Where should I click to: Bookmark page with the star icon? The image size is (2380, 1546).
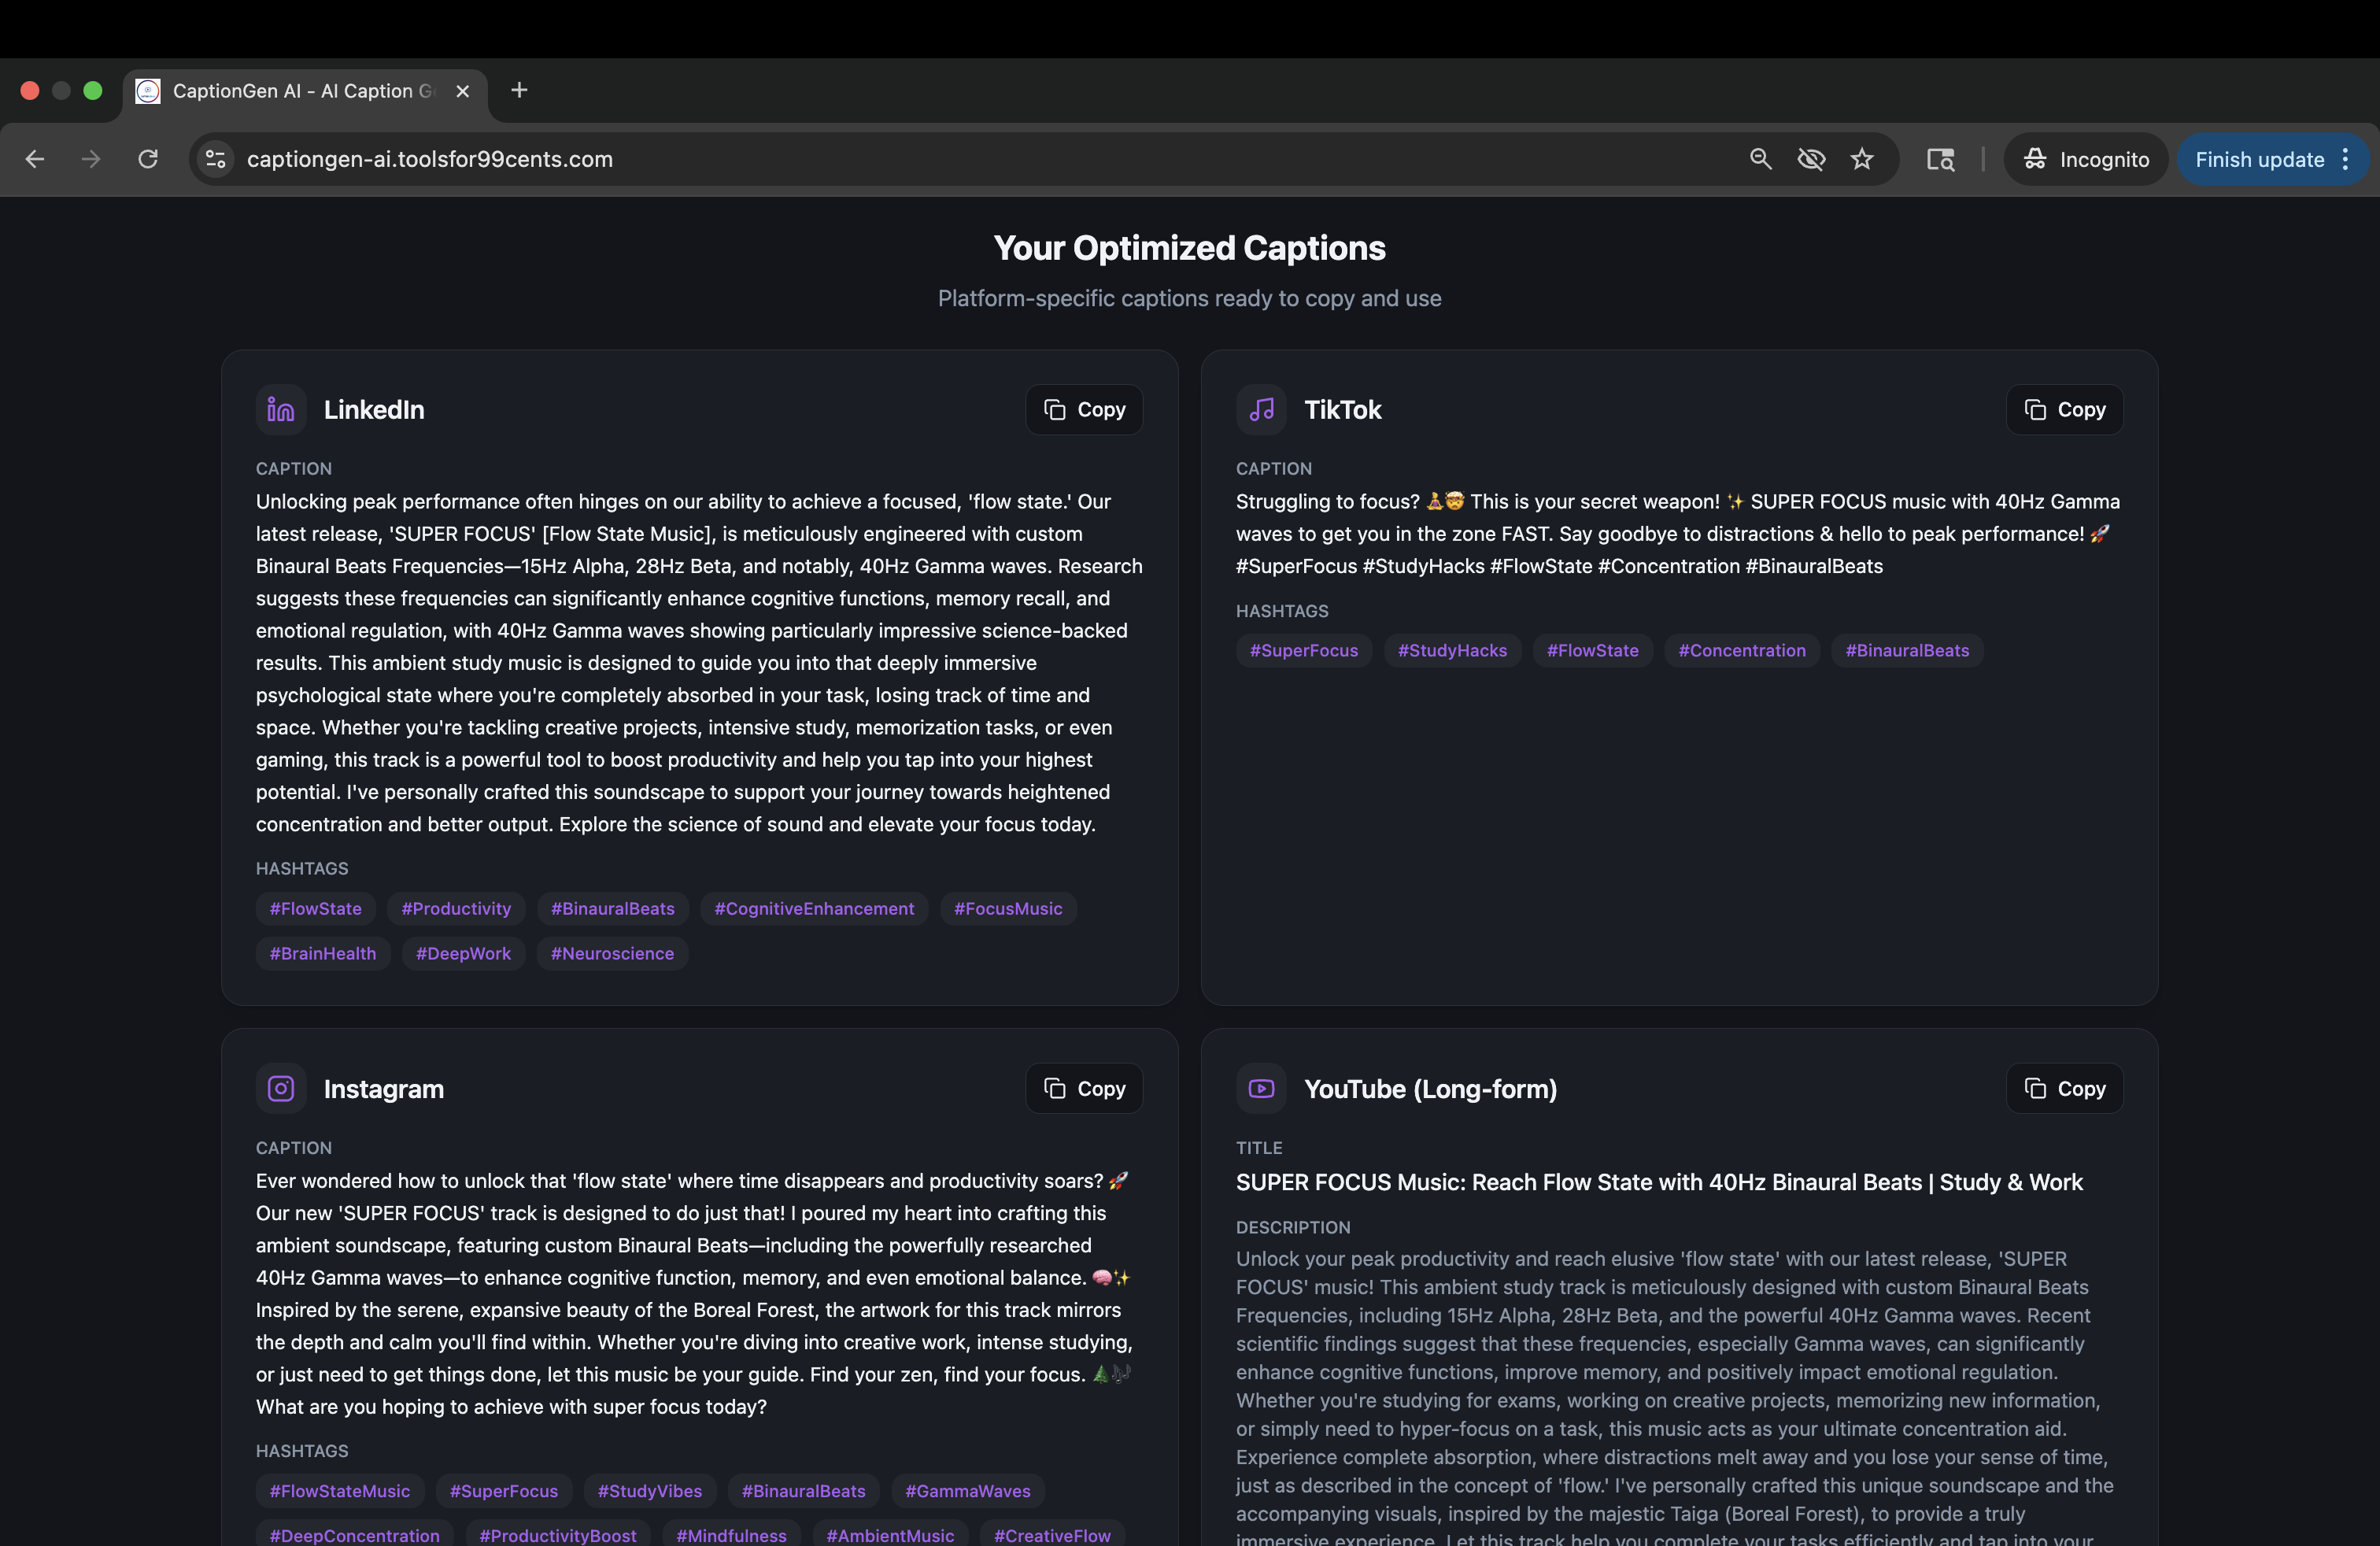click(1862, 159)
